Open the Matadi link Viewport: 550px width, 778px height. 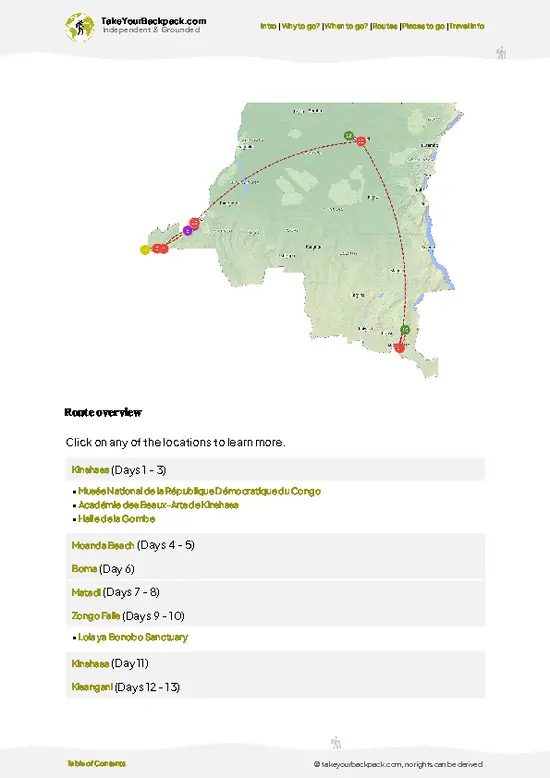point(86,592)
